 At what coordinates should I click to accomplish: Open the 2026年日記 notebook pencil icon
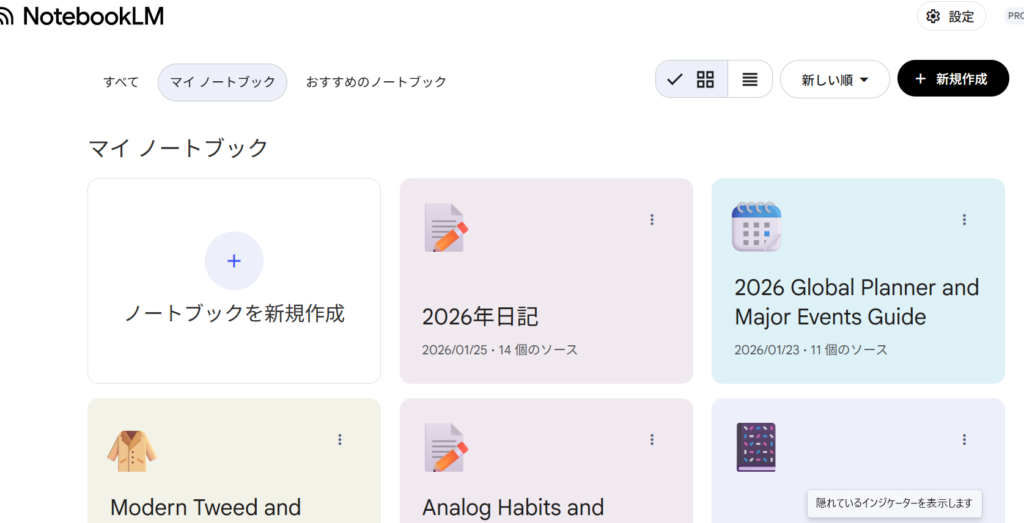(445, 228)
